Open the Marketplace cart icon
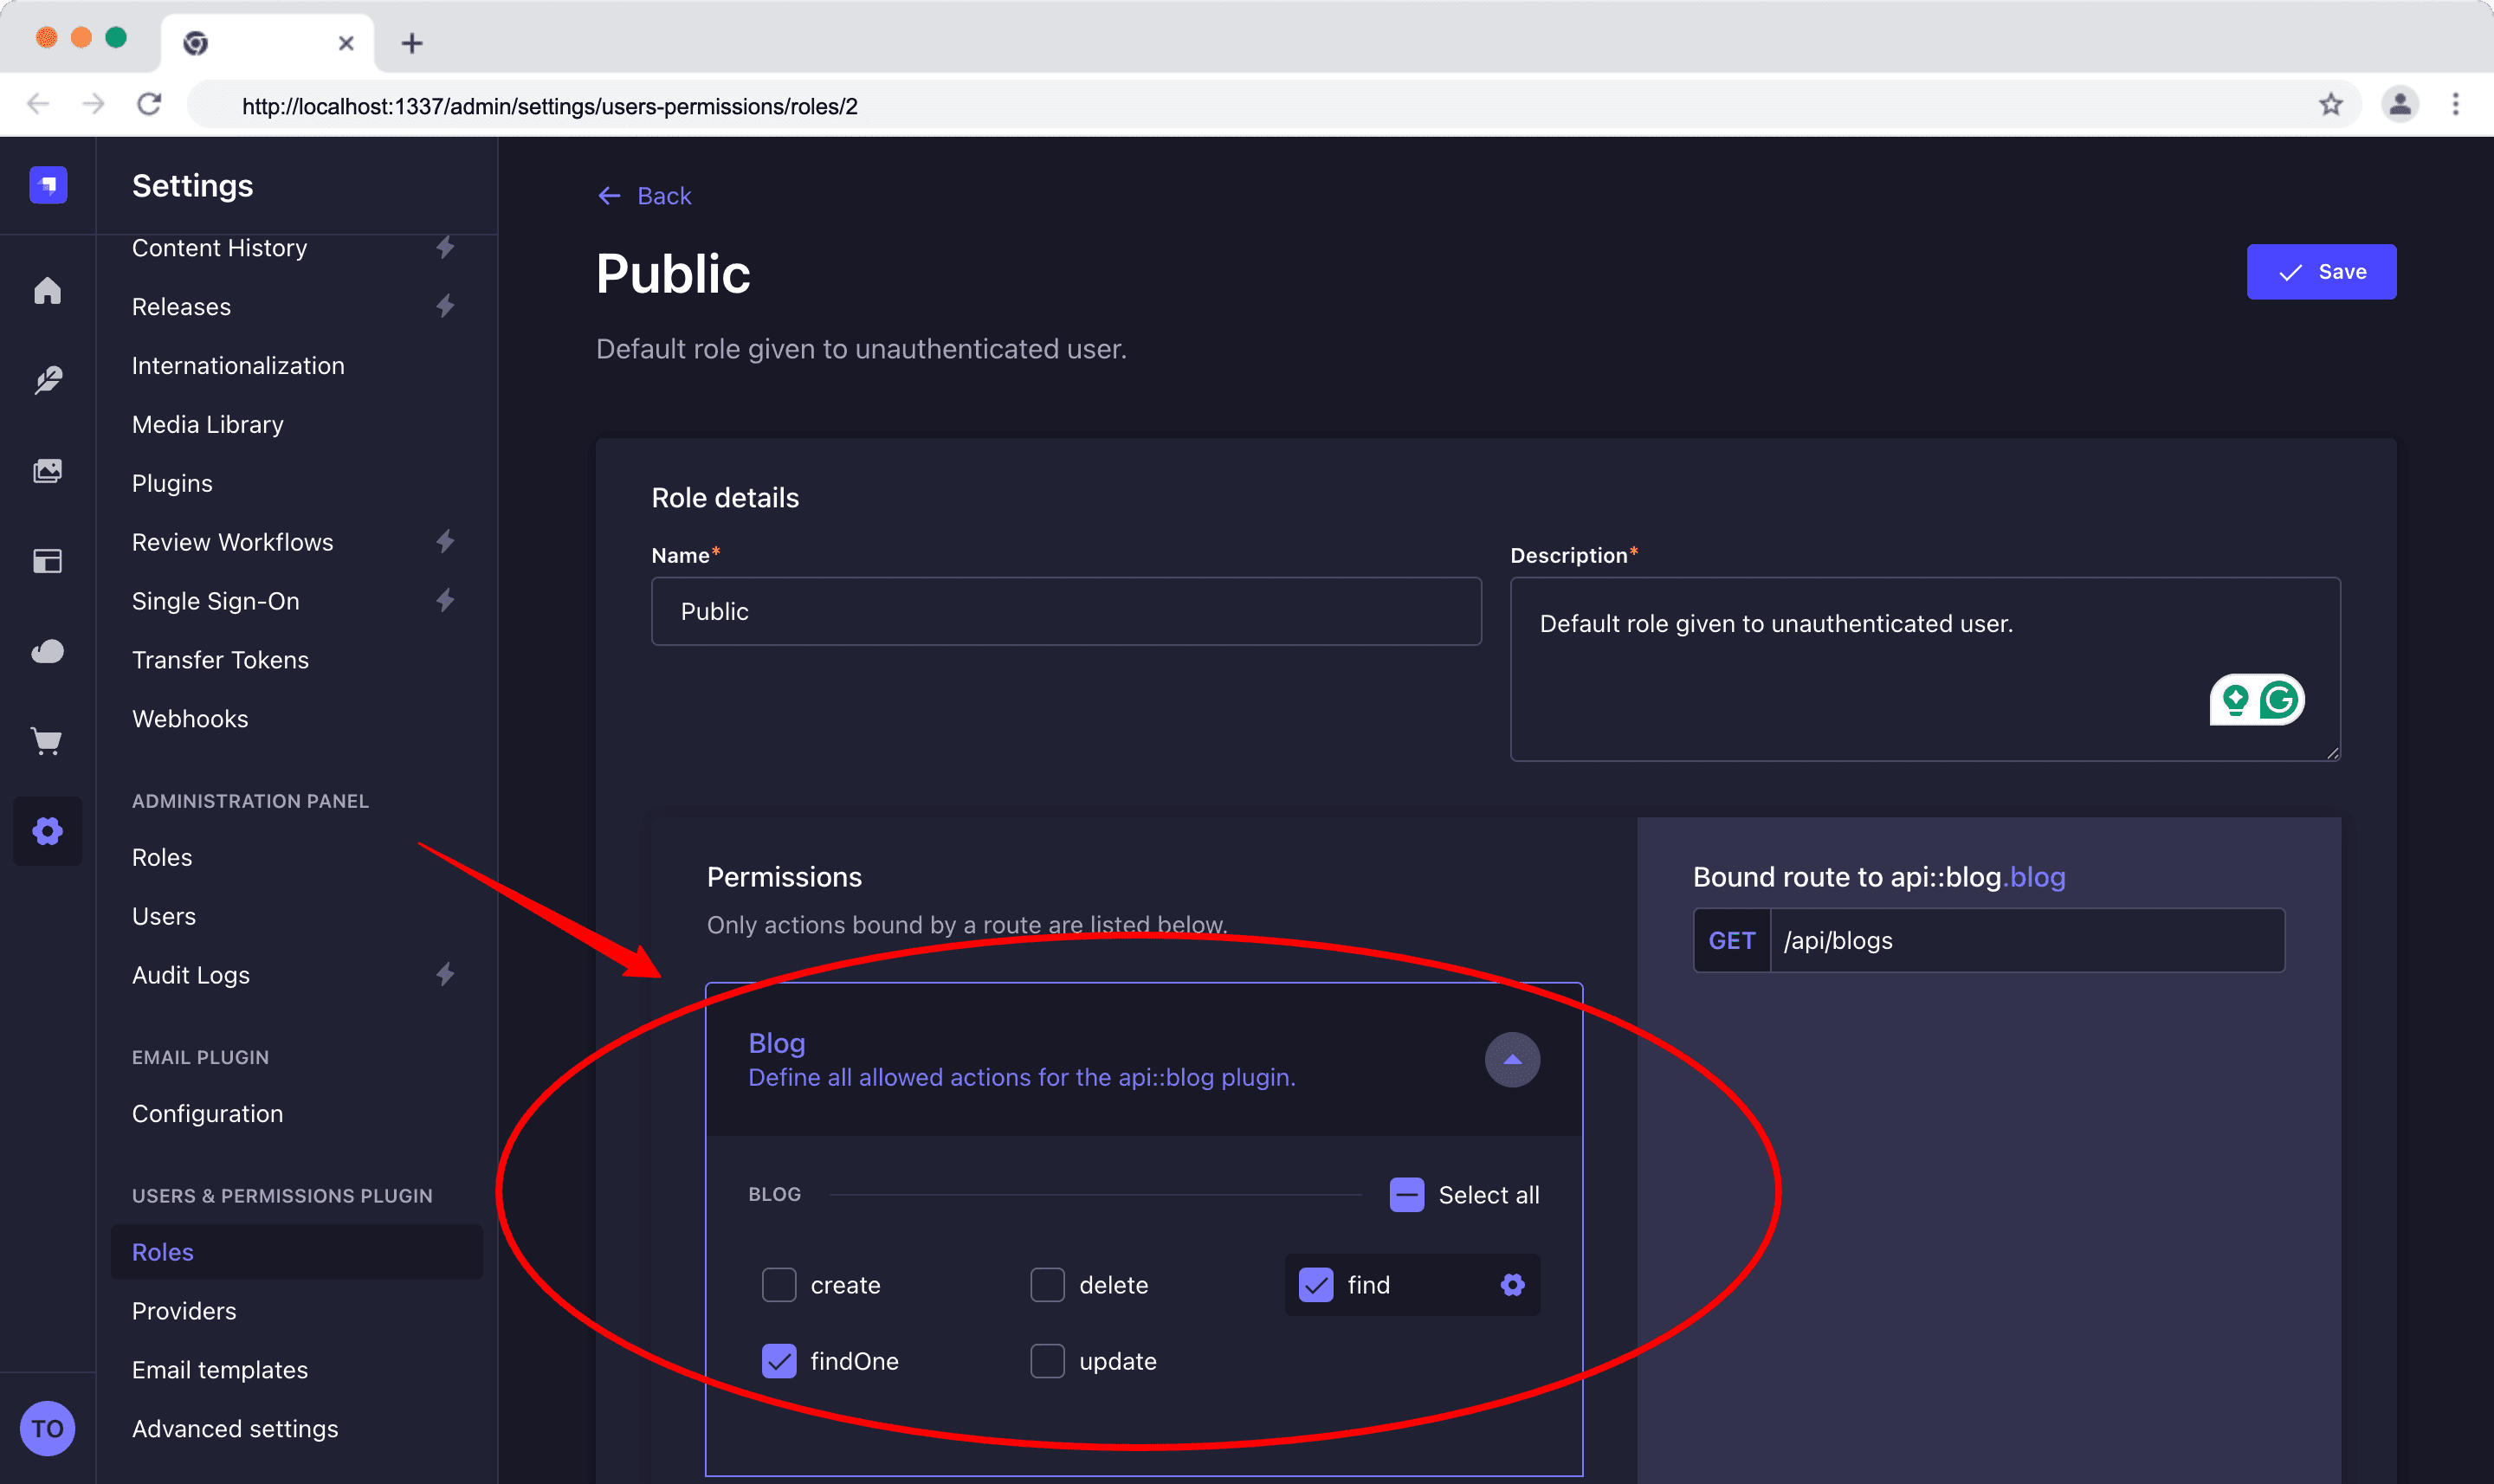The height and width of the screenshot is (1484, 2494). (x=48, y=741)
